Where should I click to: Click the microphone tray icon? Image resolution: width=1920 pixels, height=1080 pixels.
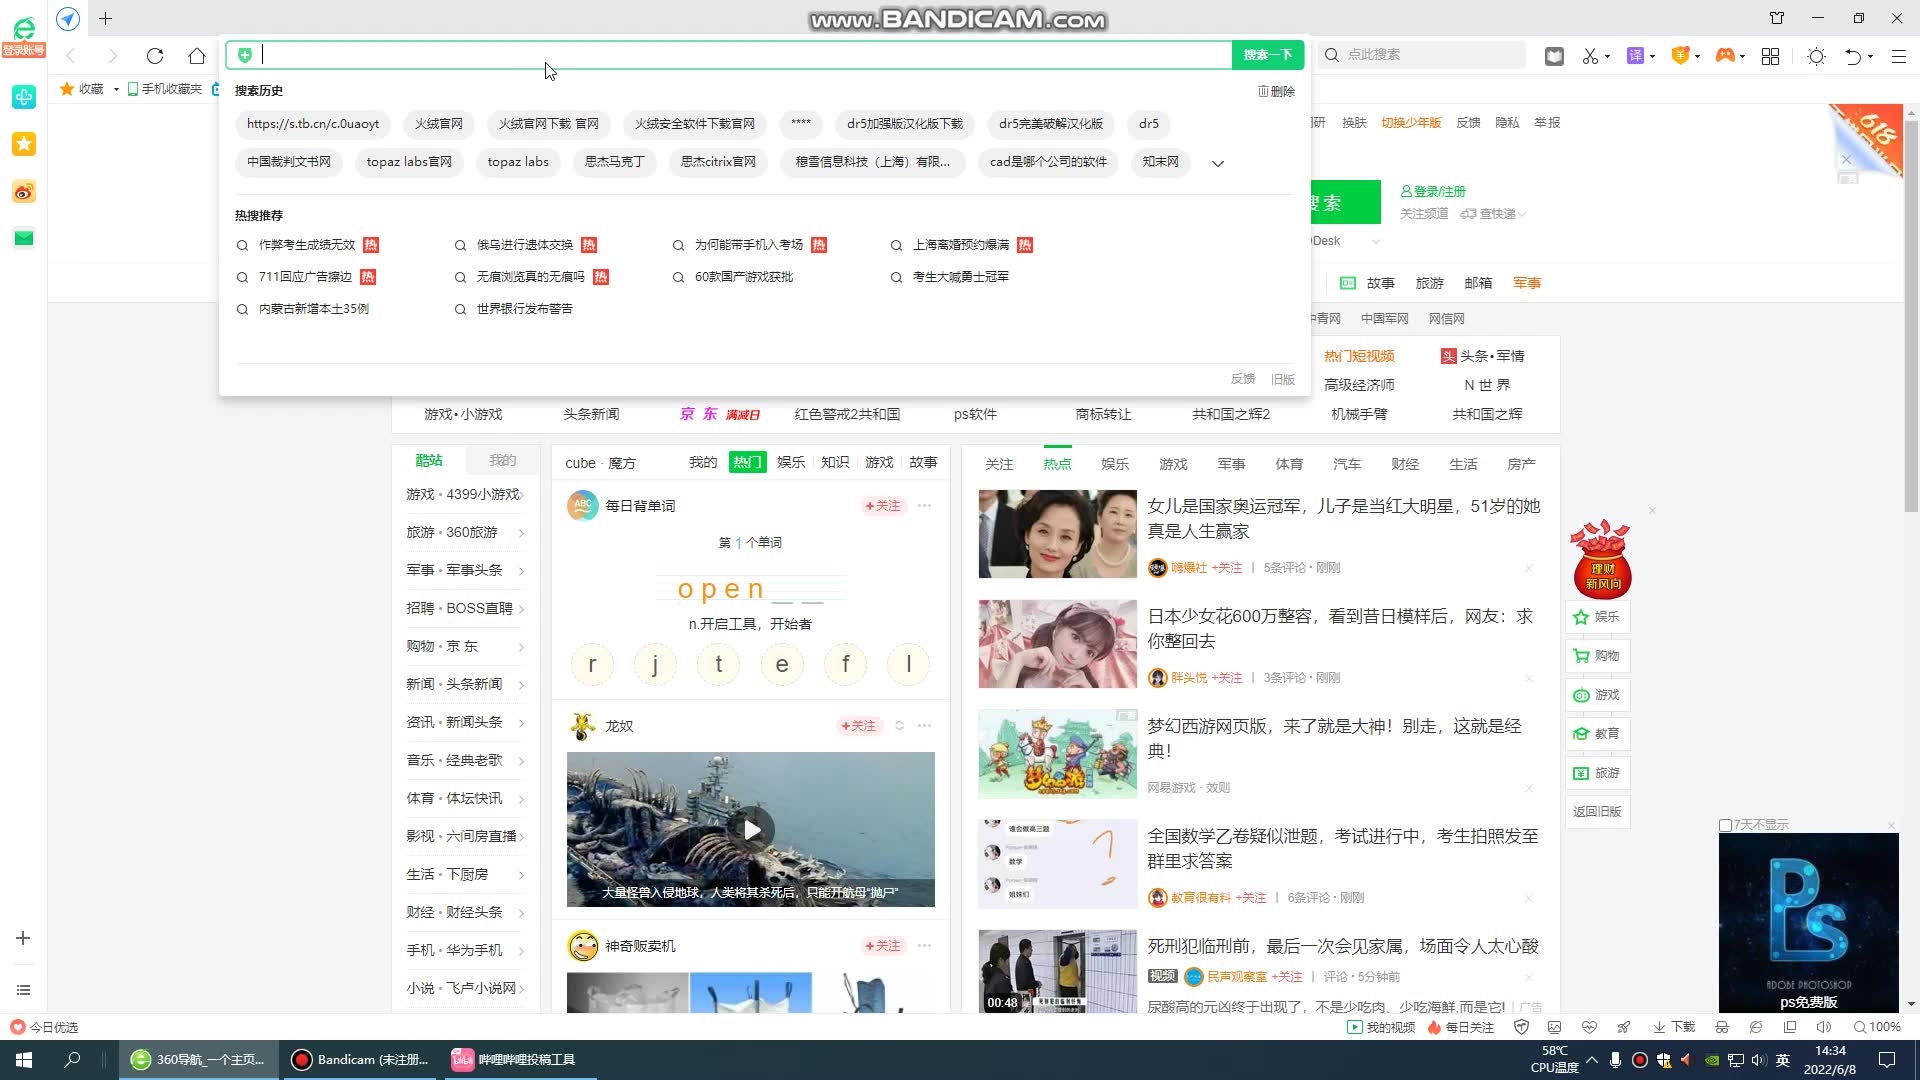pyautogui.click(x=1616, y=1060)
